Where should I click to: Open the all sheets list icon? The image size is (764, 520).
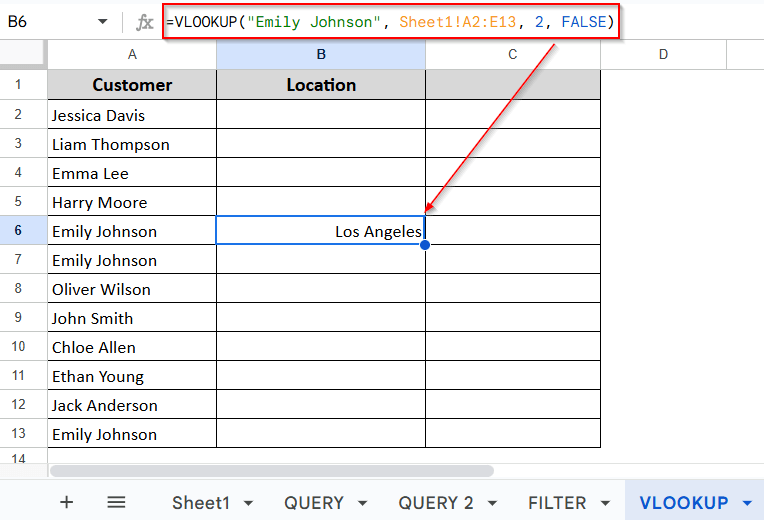116,502
